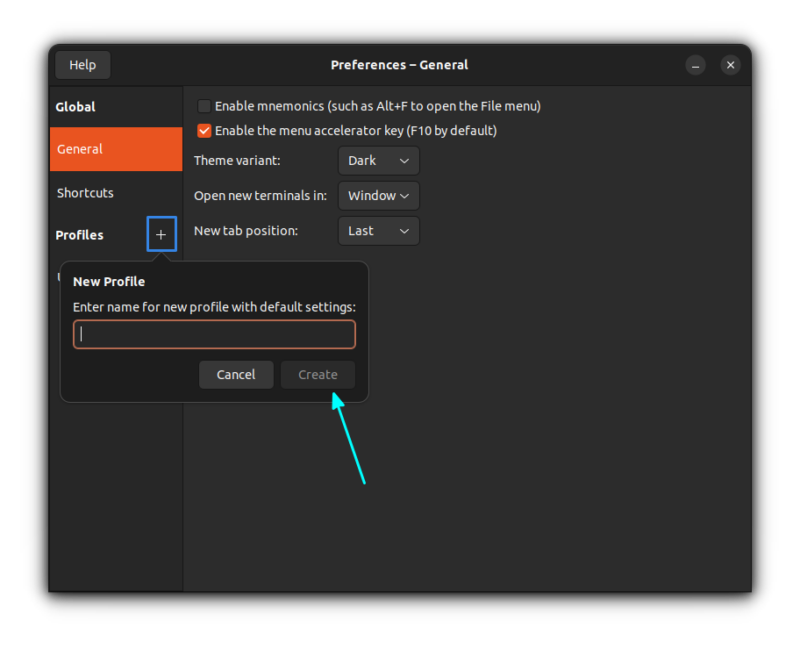
Task: Open the New tab position dropdown
Action: 378,230
